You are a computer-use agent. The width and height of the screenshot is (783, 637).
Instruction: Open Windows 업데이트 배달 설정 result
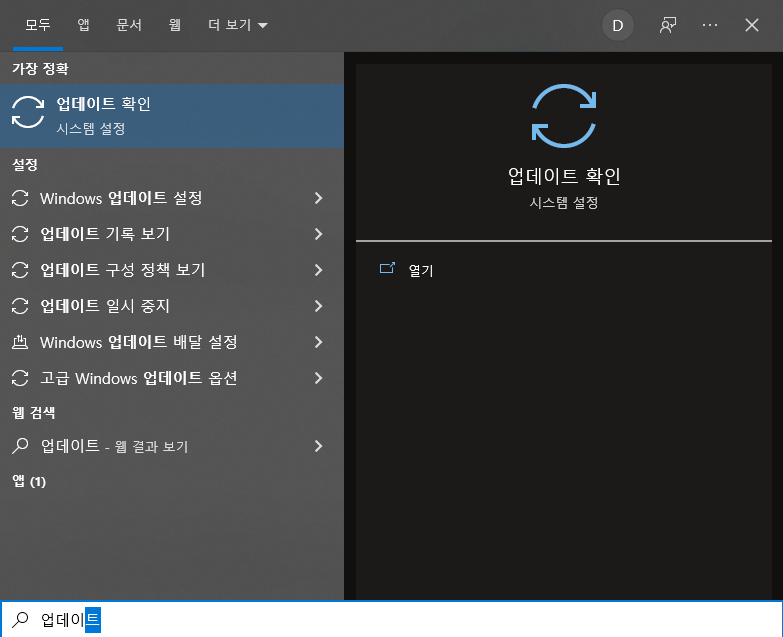point(172,342)
